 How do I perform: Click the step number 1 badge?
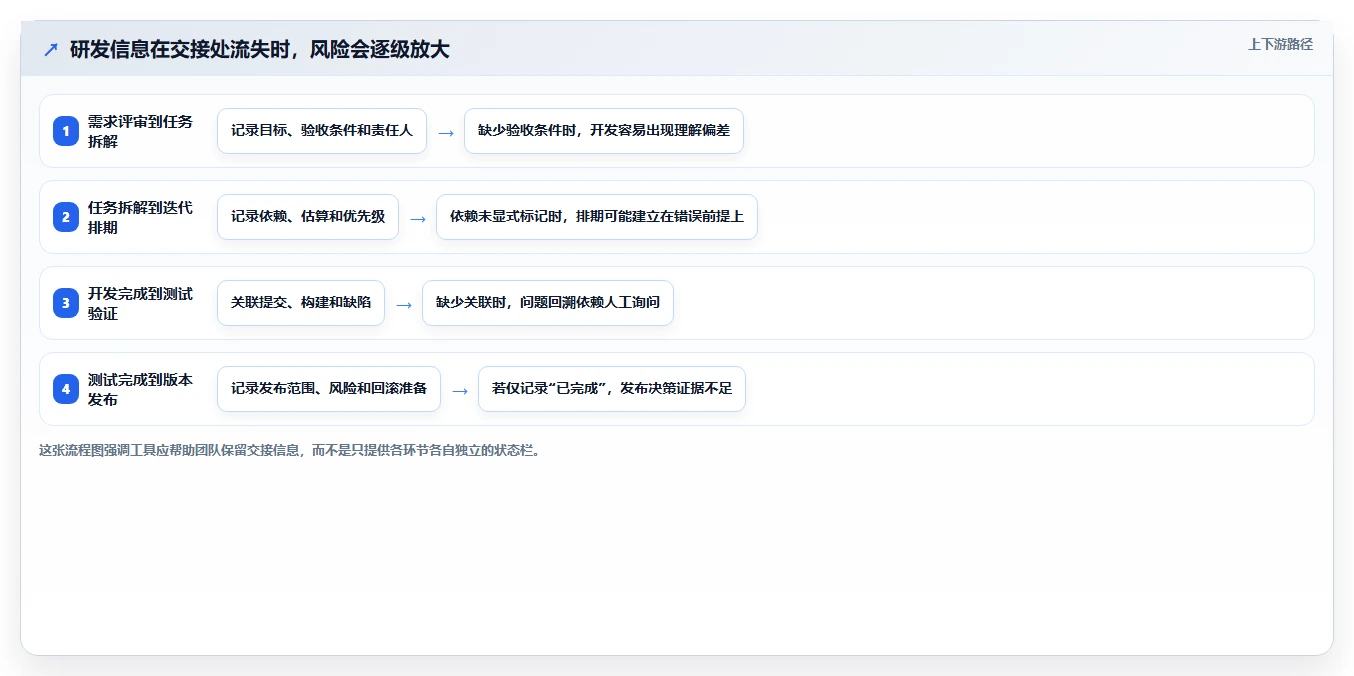pyautogui.click(x=66, y=131)
